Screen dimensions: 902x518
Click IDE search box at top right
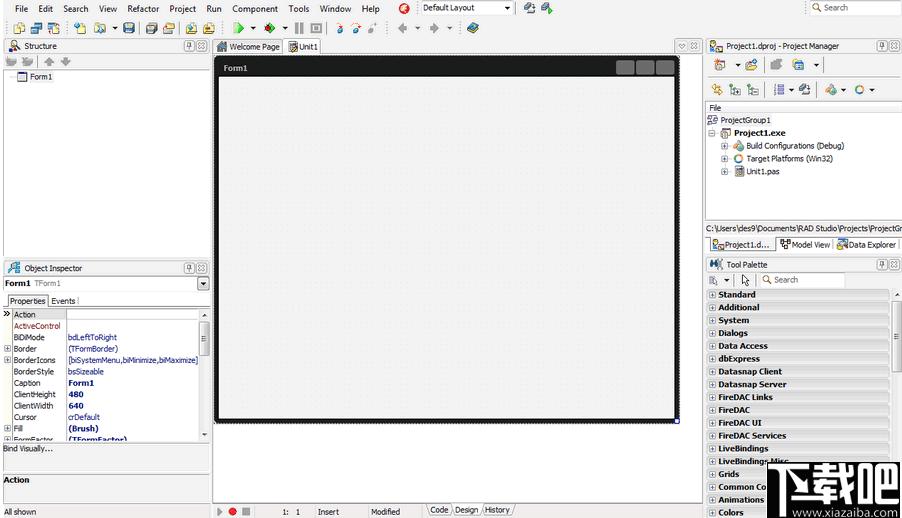click(x=855, y=8)
